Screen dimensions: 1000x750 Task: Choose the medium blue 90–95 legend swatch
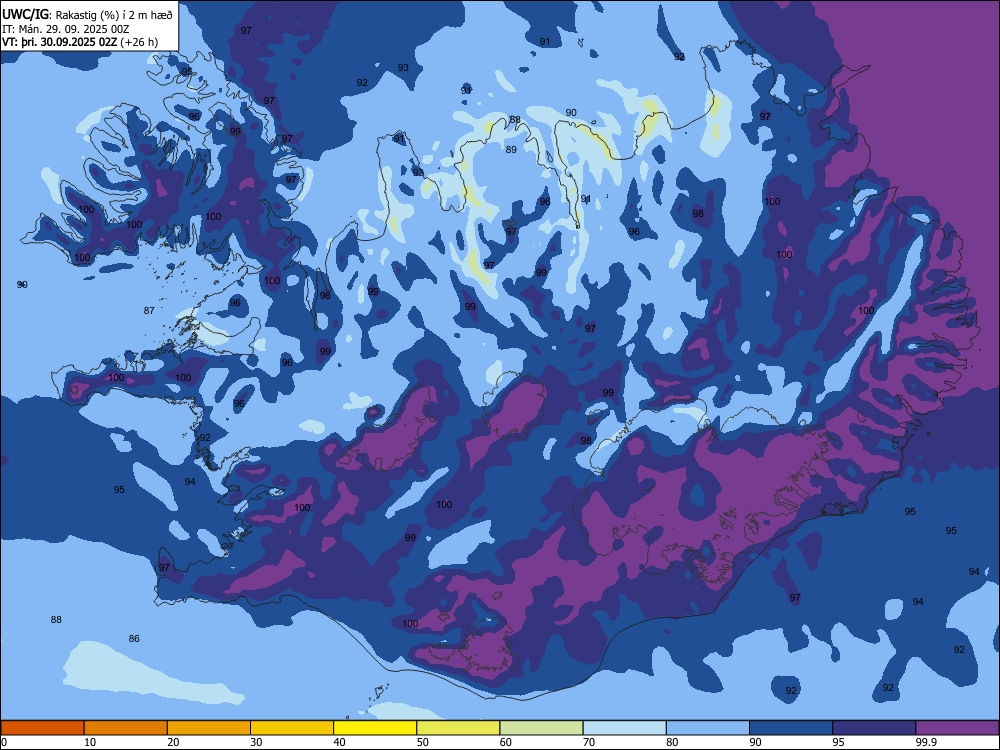[791, 728]
